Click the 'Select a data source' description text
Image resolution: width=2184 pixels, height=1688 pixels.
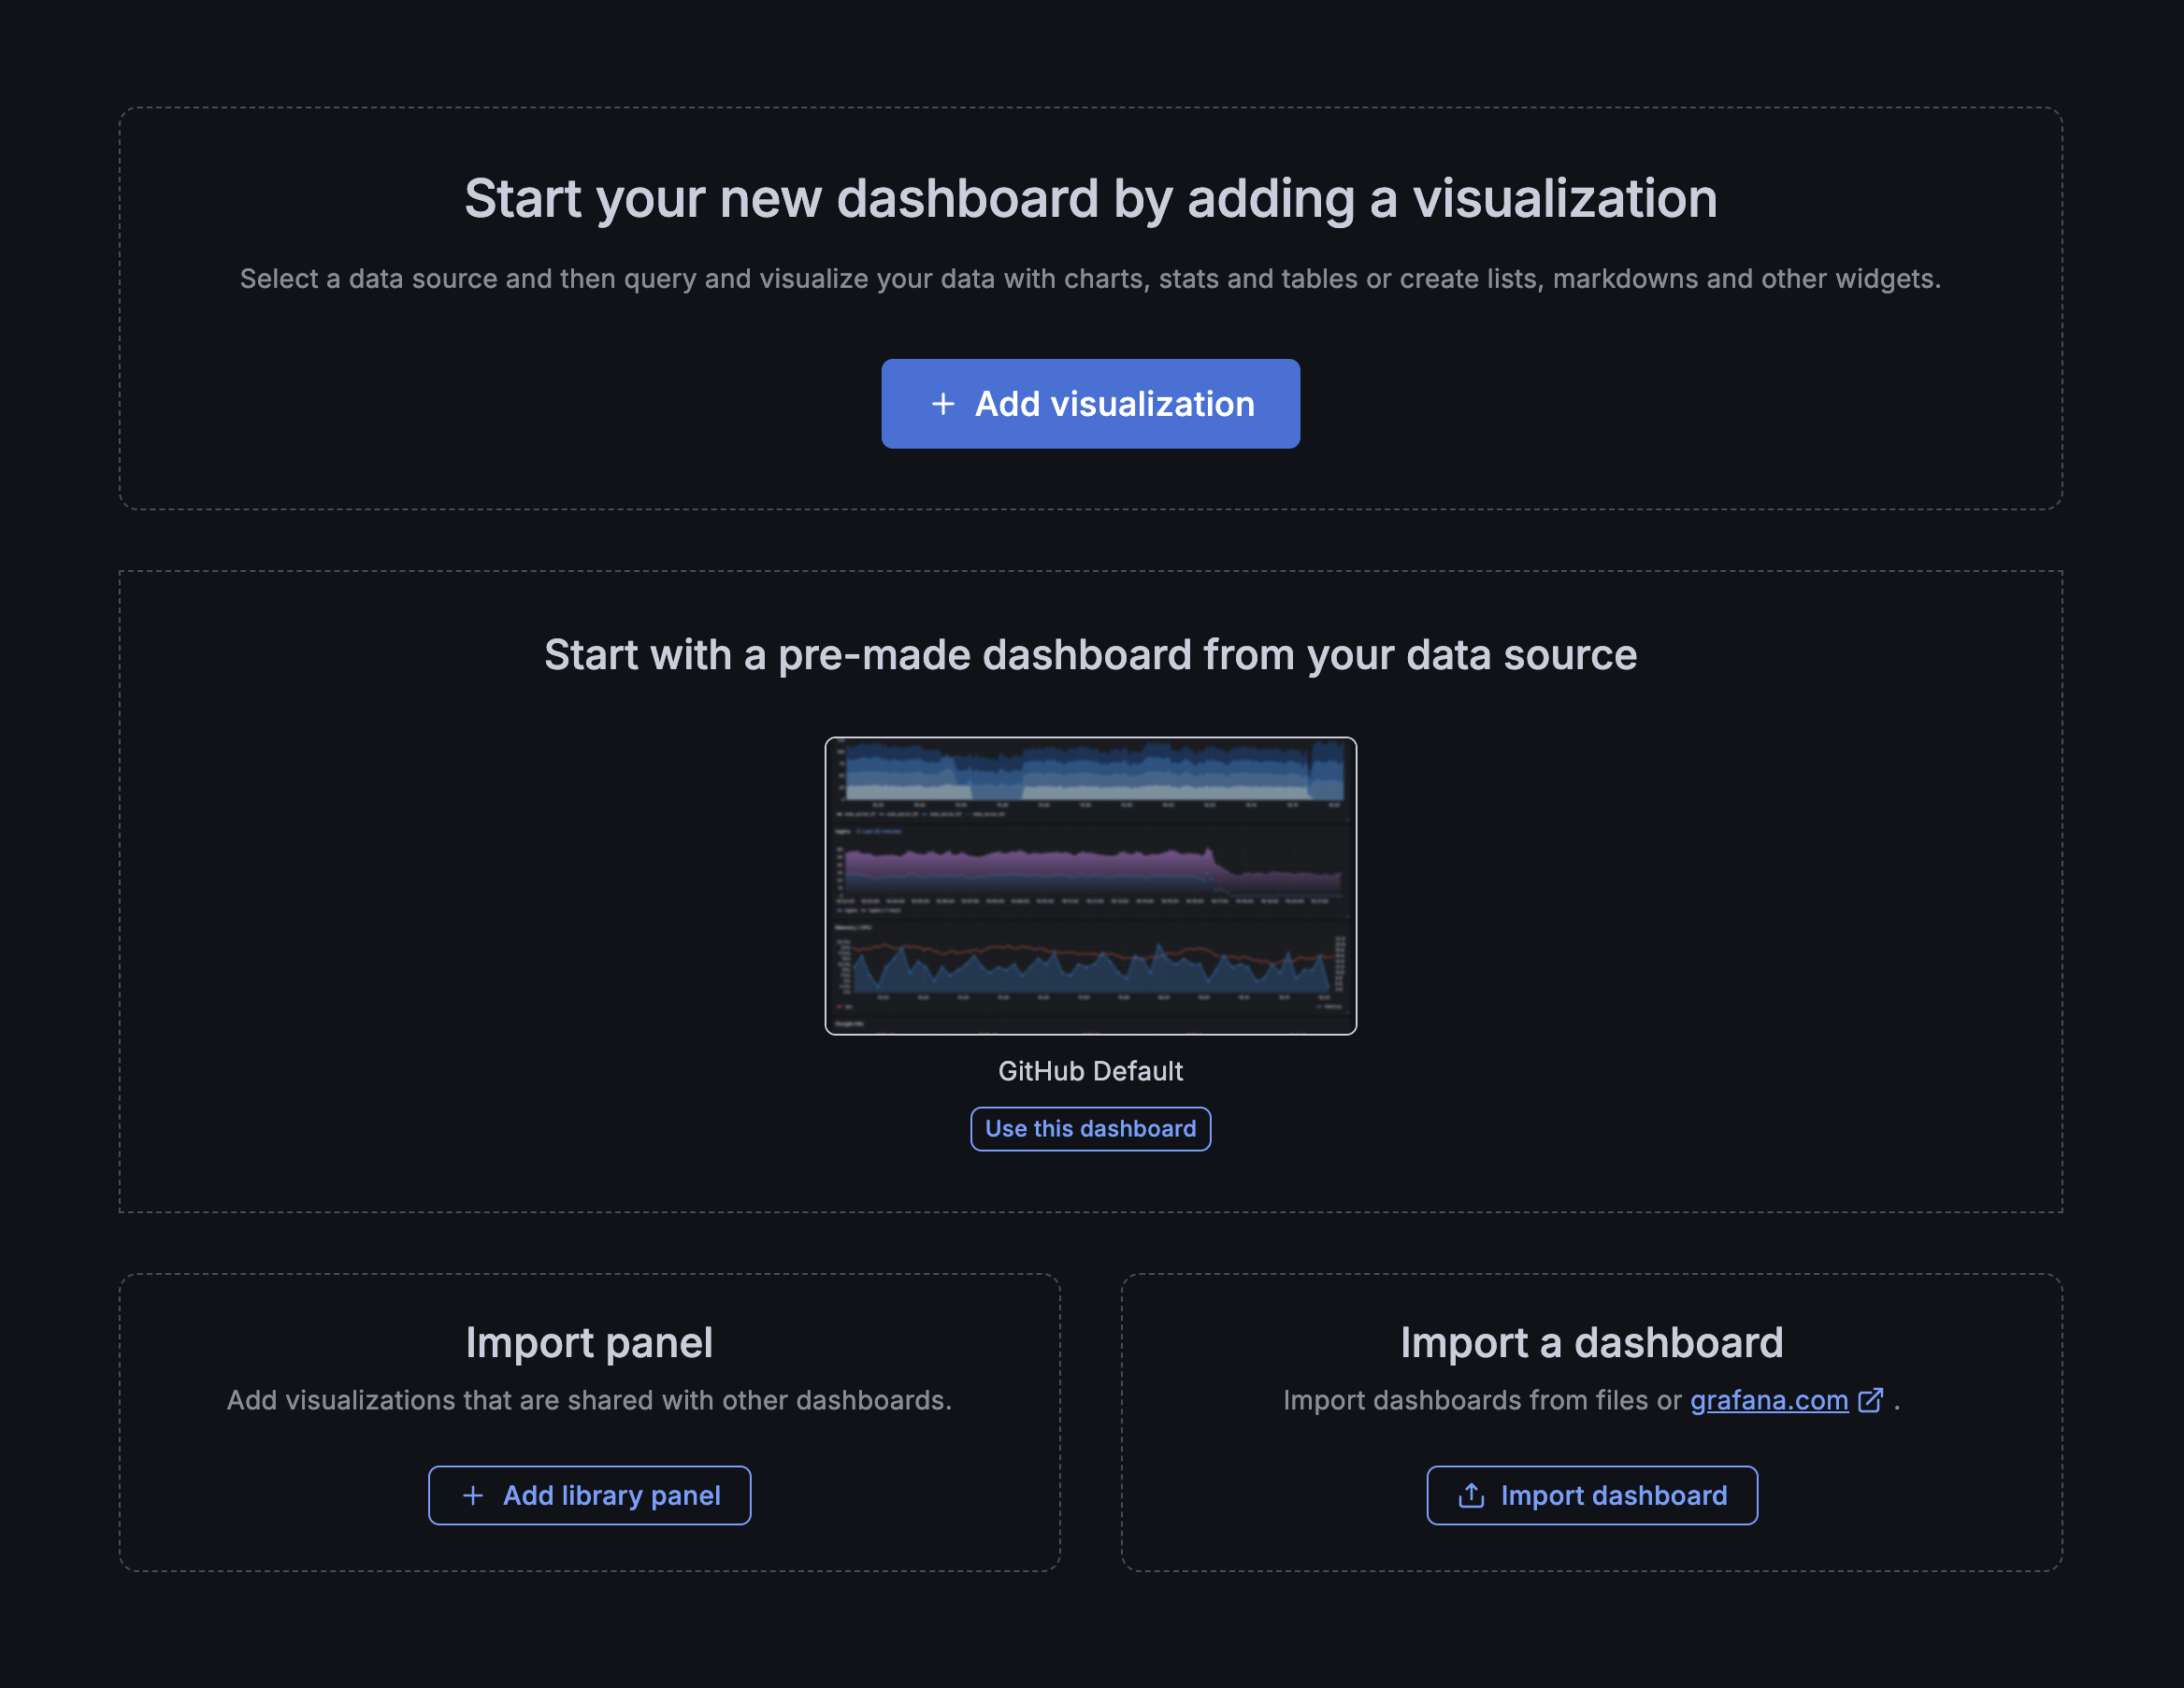[x=1090, y=279]
